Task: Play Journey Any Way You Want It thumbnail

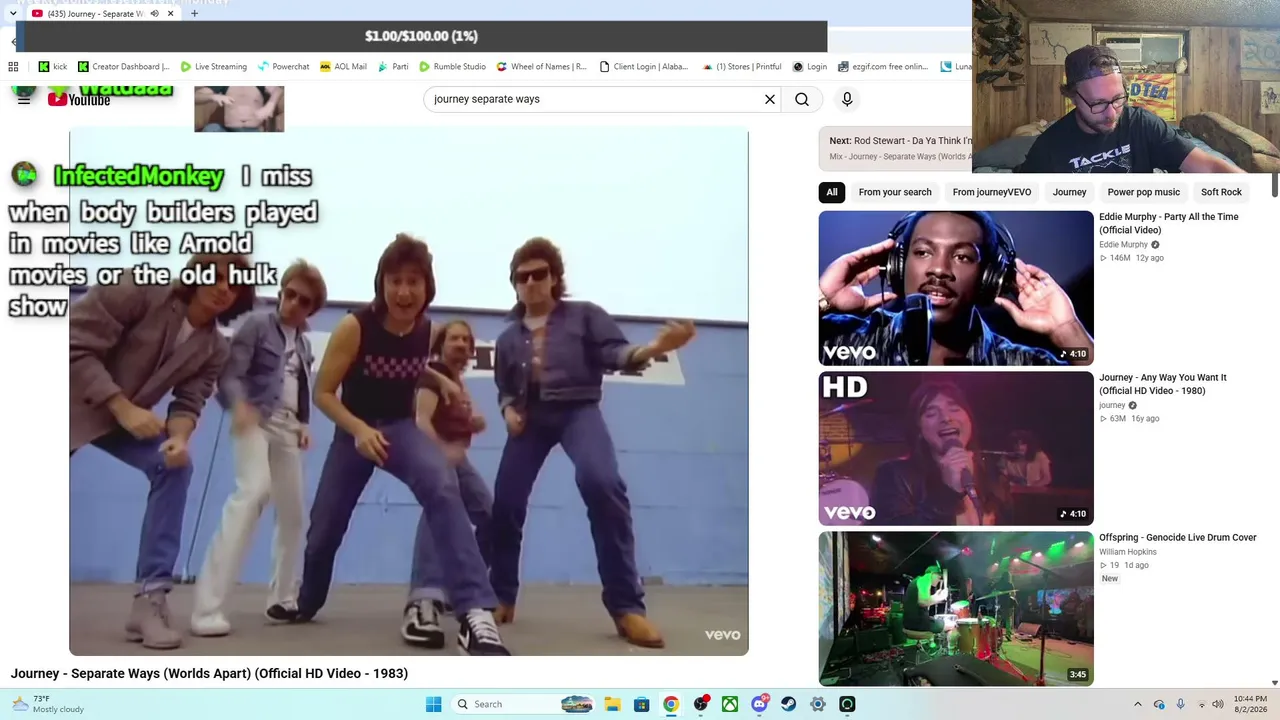Action: click(956, 448)
